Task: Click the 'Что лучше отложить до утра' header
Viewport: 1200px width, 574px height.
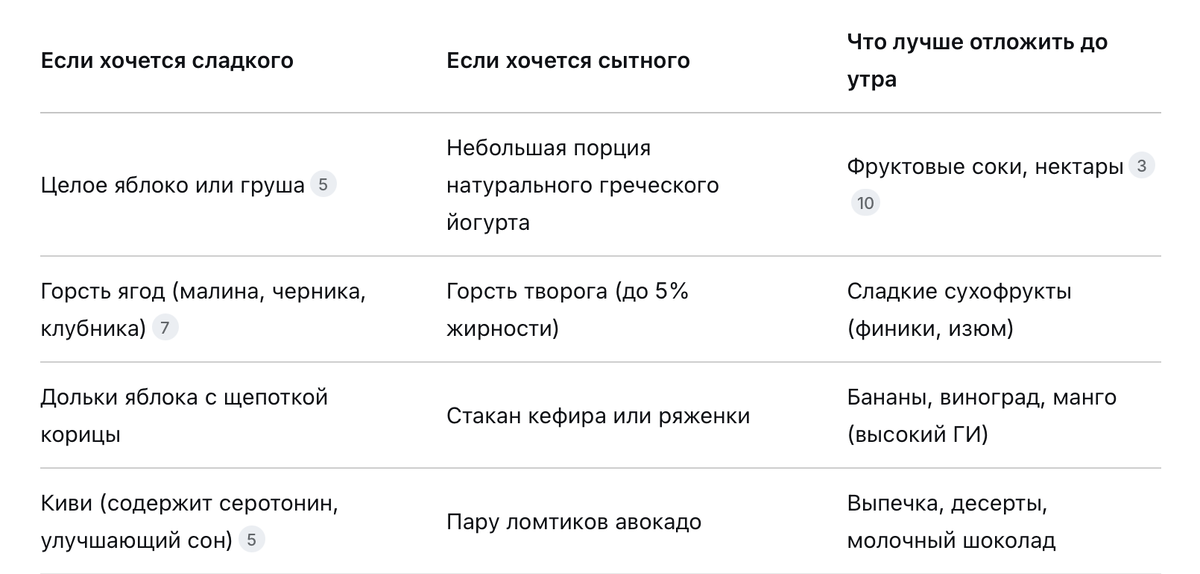Action: coord(977,61)
